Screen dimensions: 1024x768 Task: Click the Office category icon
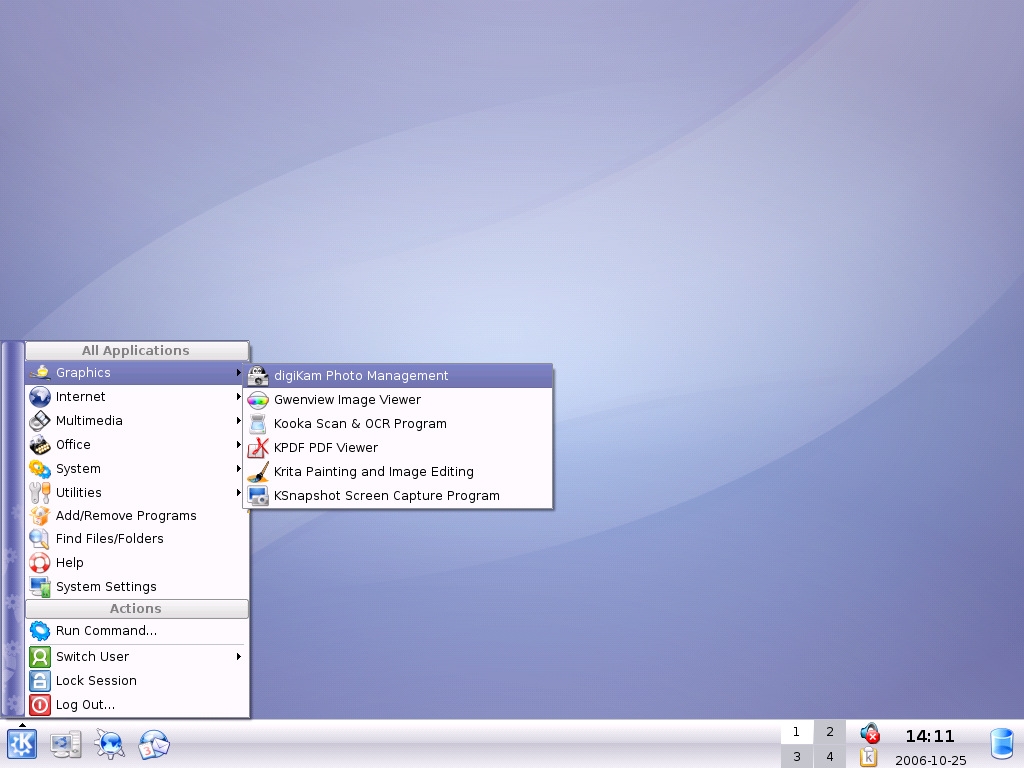click(40, 445)
